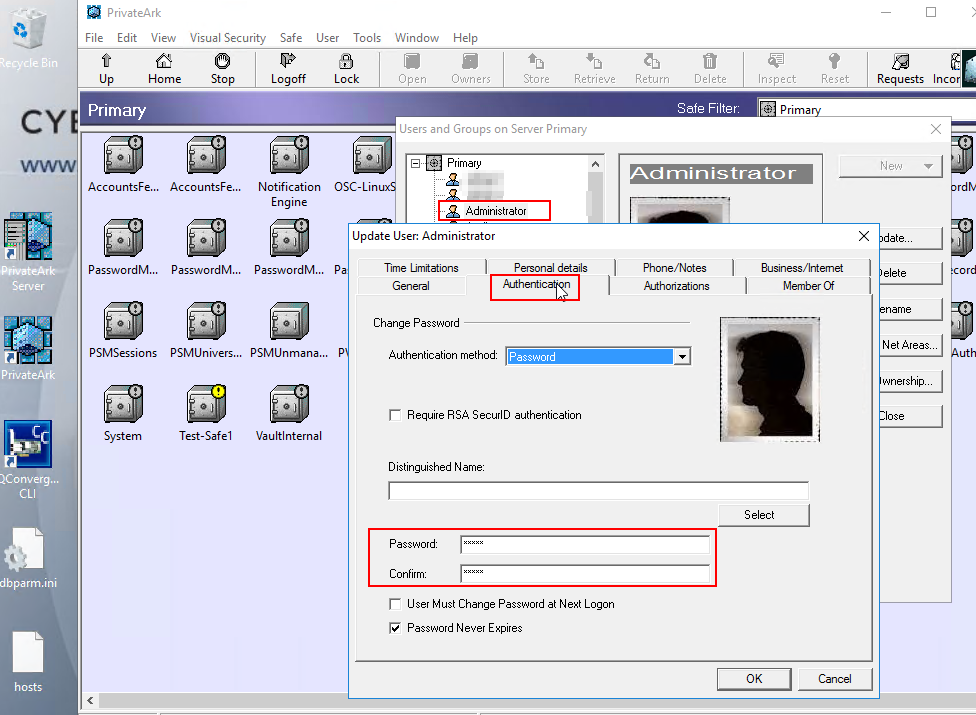Click the Return toolbar icon
The height and width of the screenshot is (715, 976).
[652, 69]
